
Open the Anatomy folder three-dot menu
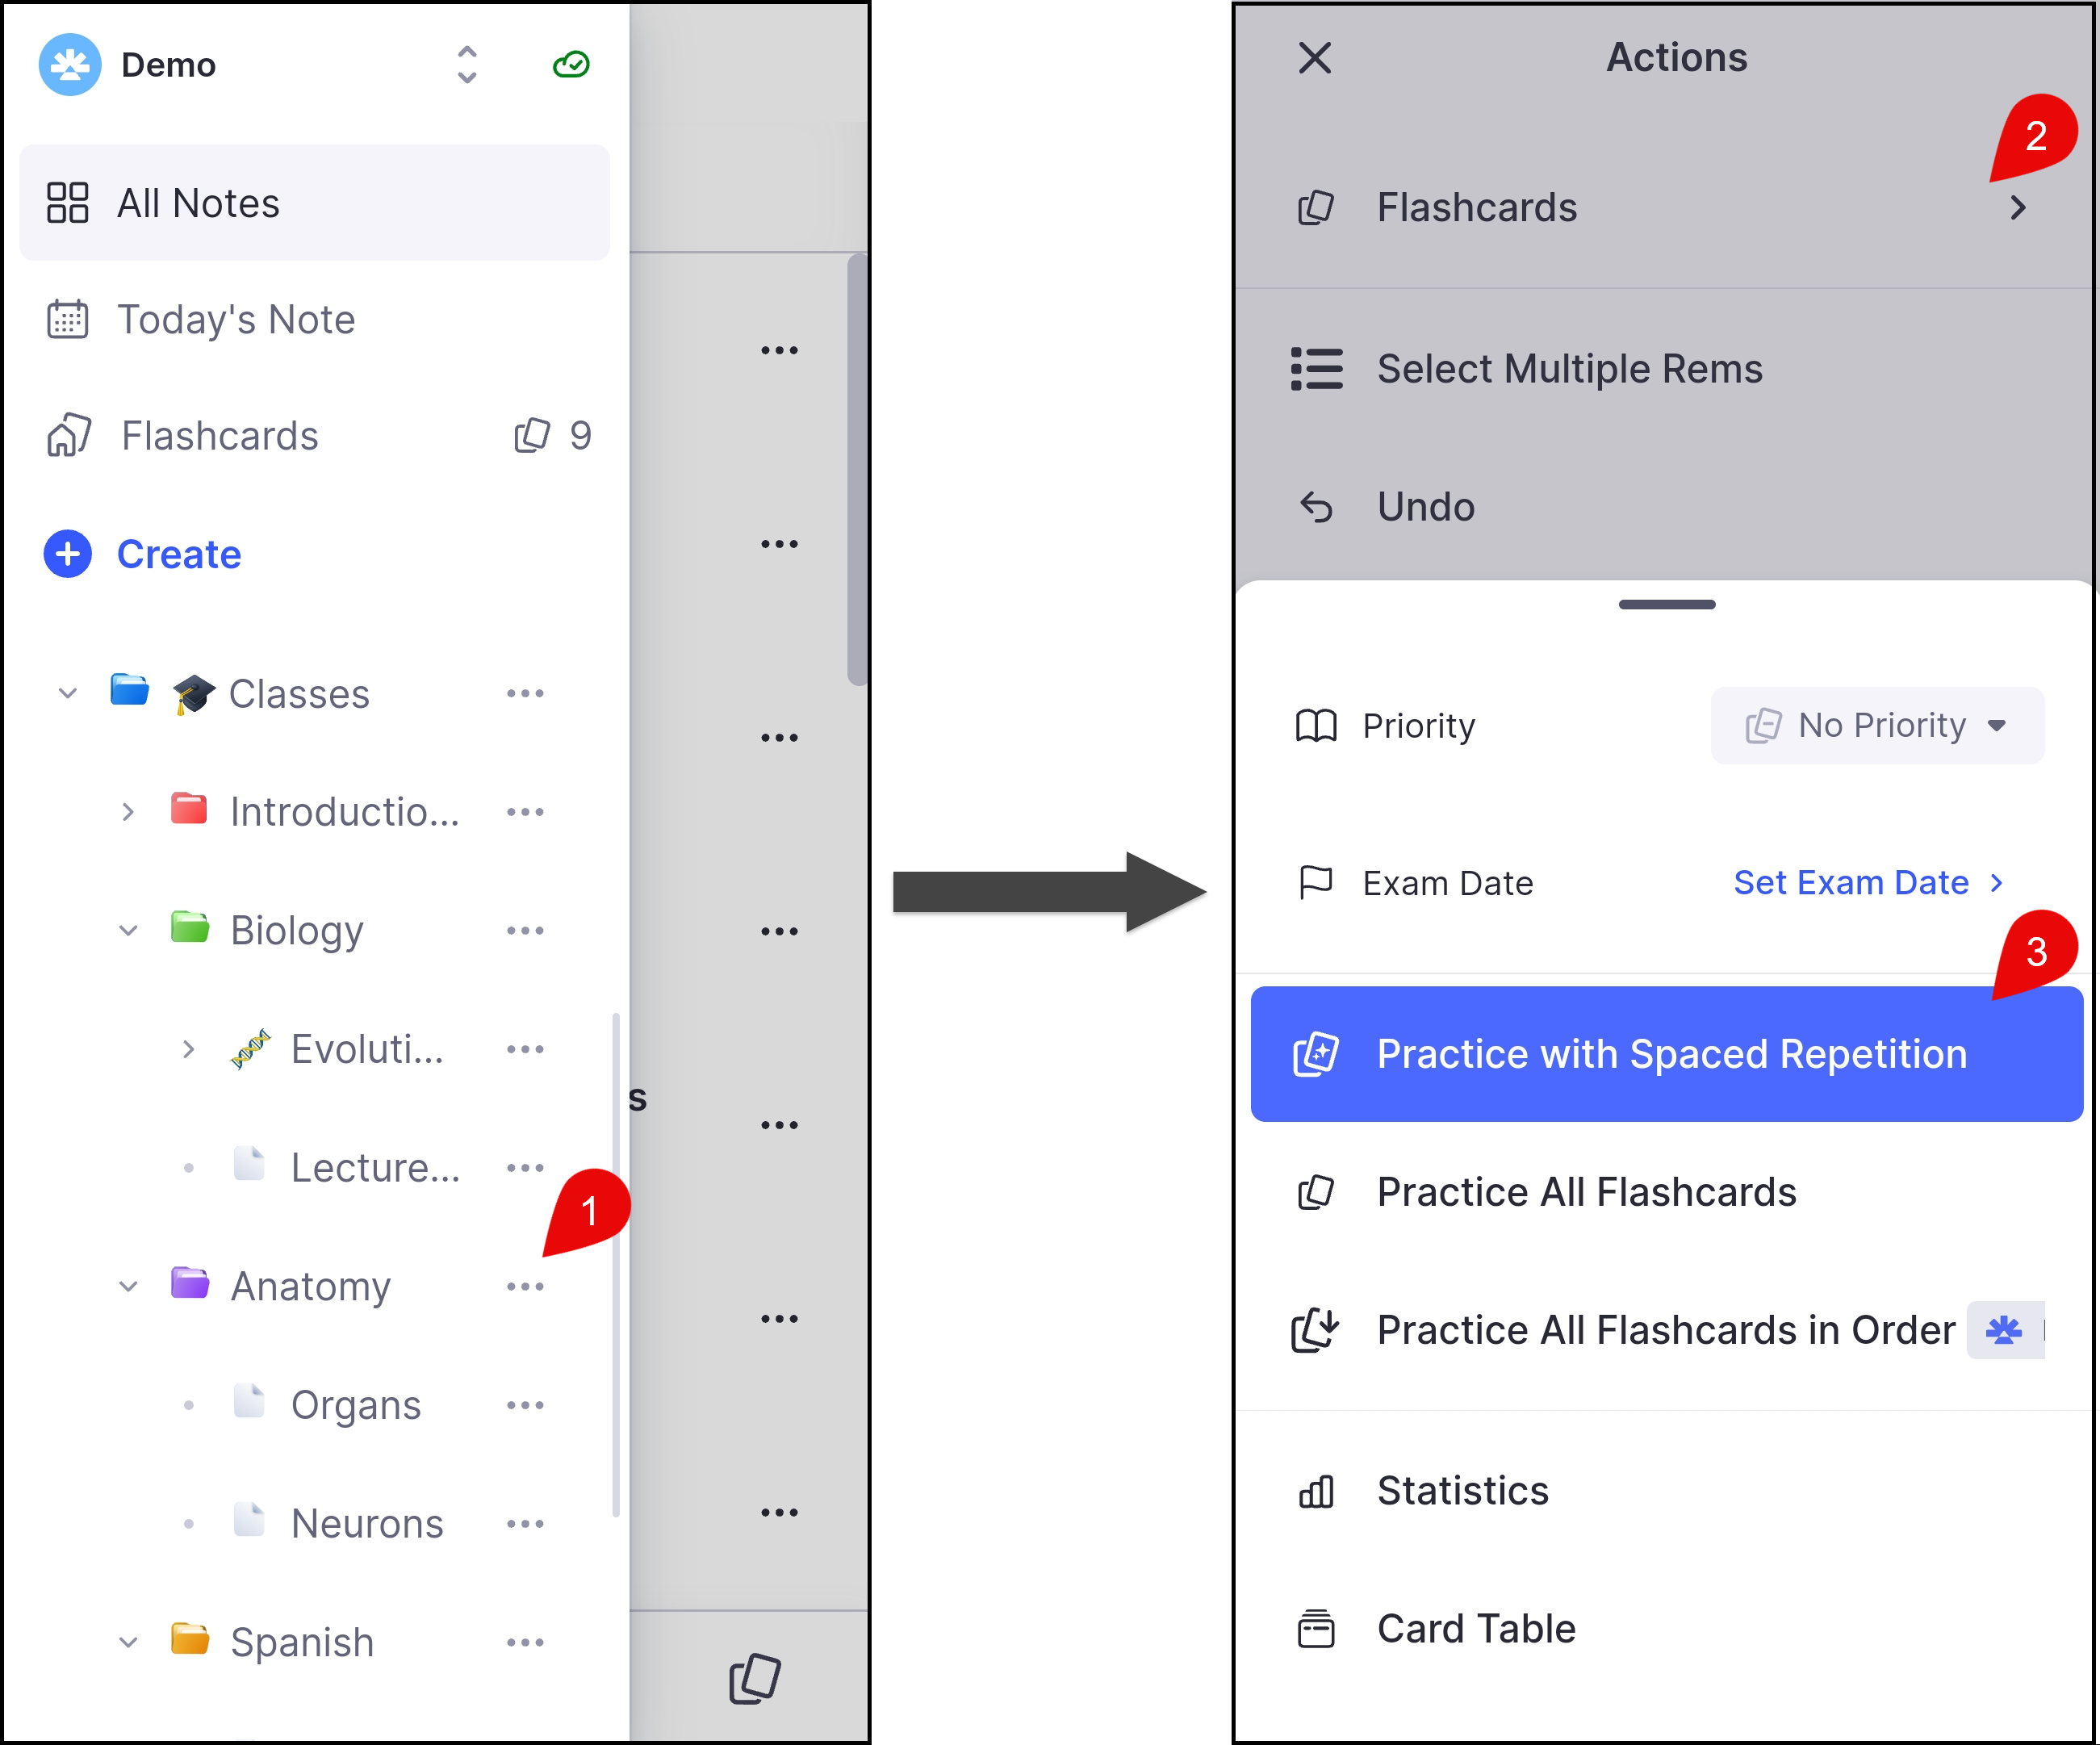click(x=525, y=1287)
